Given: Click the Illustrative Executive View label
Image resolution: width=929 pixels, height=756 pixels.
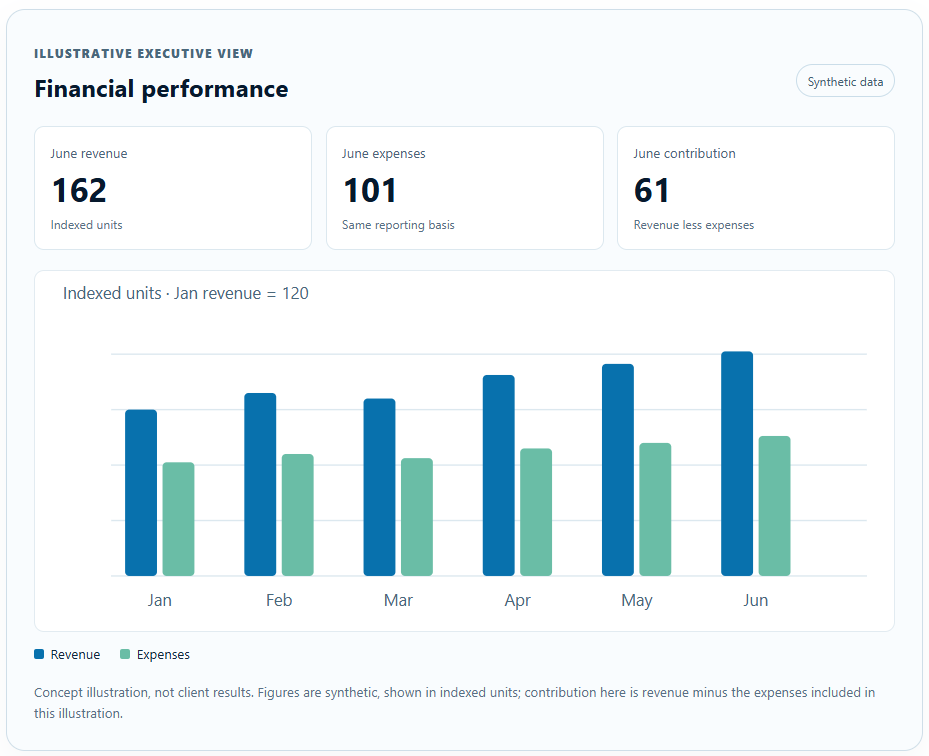Looking at the screenshot, I should pyautogui.click(x=143, y=54).
